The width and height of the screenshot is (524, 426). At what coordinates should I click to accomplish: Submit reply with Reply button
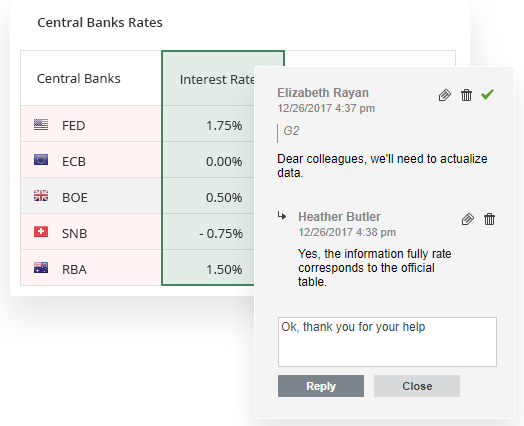[321, 386]
